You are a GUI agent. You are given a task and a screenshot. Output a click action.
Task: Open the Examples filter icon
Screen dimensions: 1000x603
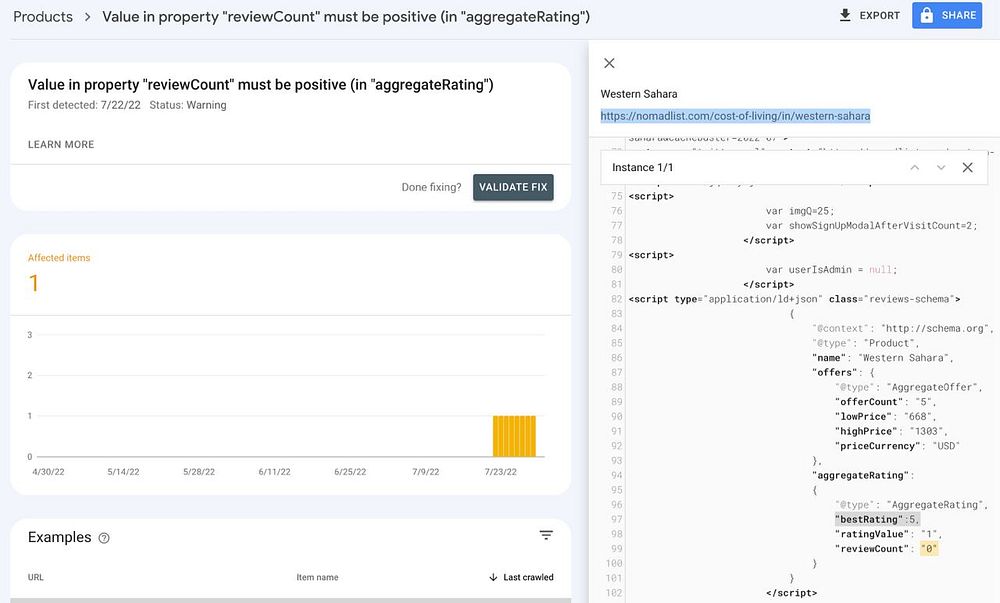pyautogui.click(x=546, y=535)
